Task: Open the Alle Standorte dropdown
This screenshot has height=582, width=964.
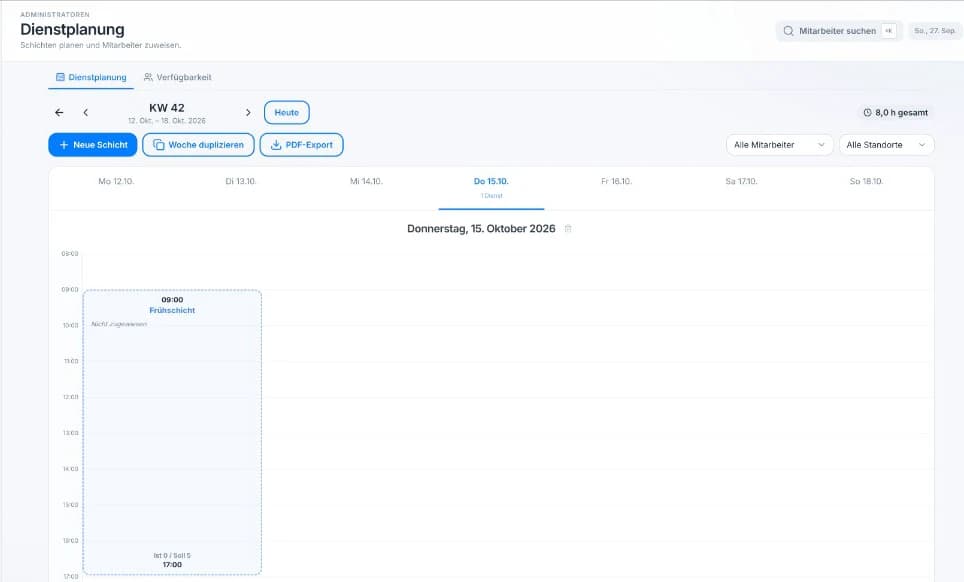Action: coord(887,145)
